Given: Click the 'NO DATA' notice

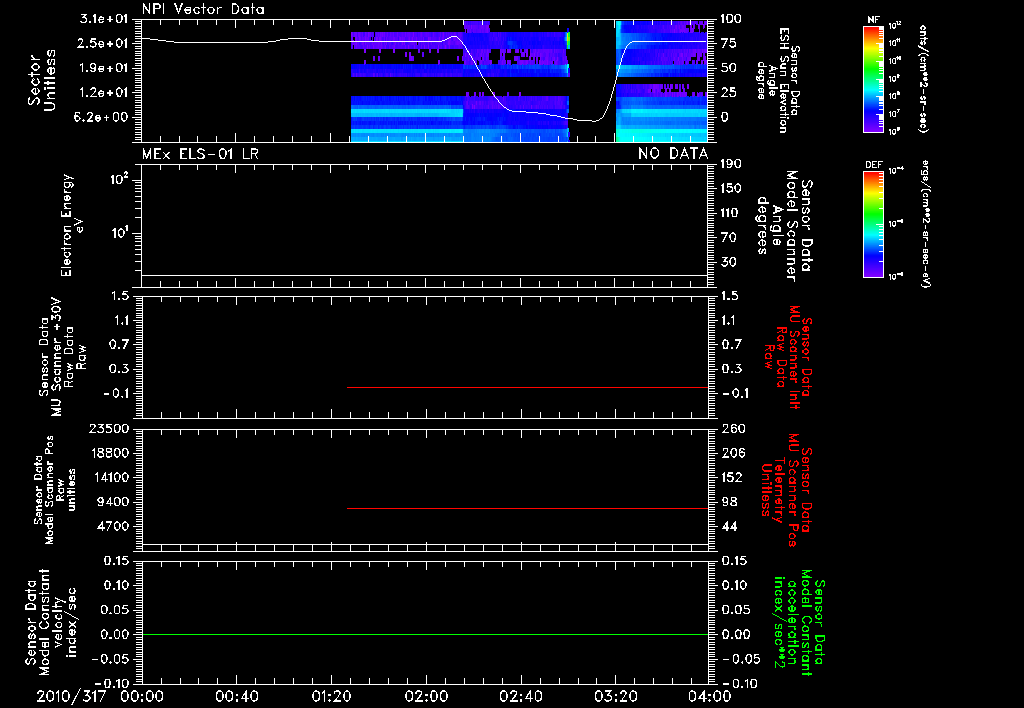Looking at the screenshot, I should pyautogui.click(x=673, y=154).
